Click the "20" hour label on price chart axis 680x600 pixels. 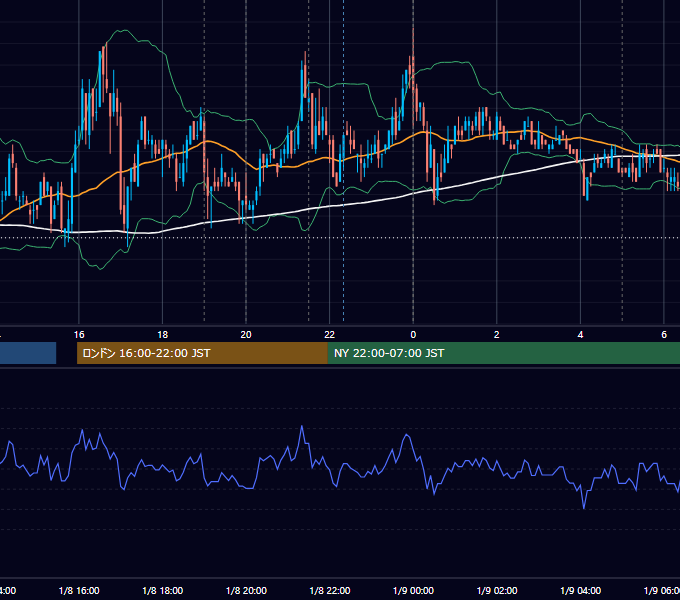coord(246,335)
